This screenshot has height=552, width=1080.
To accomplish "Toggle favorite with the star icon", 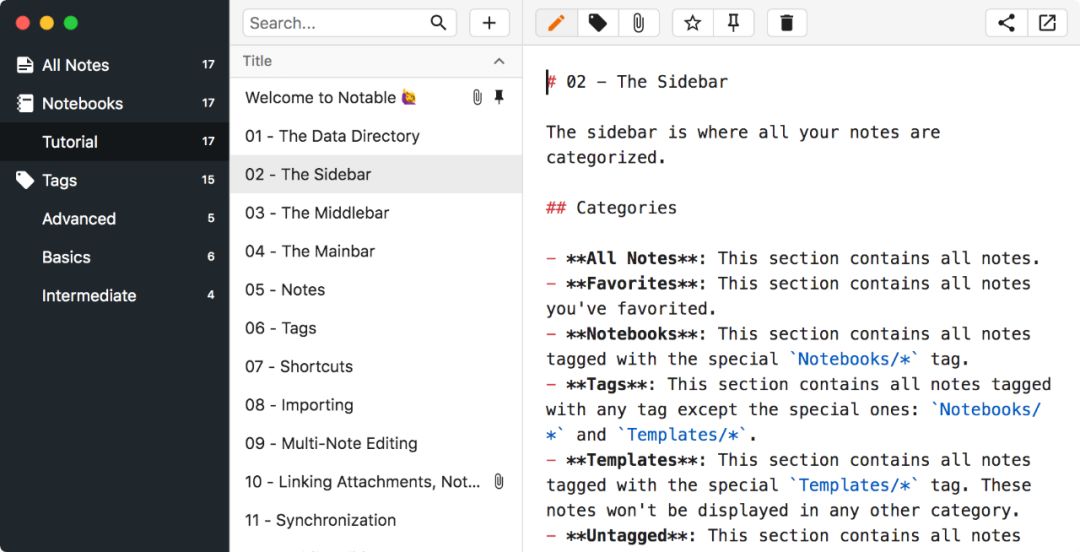I will point(692,23).
